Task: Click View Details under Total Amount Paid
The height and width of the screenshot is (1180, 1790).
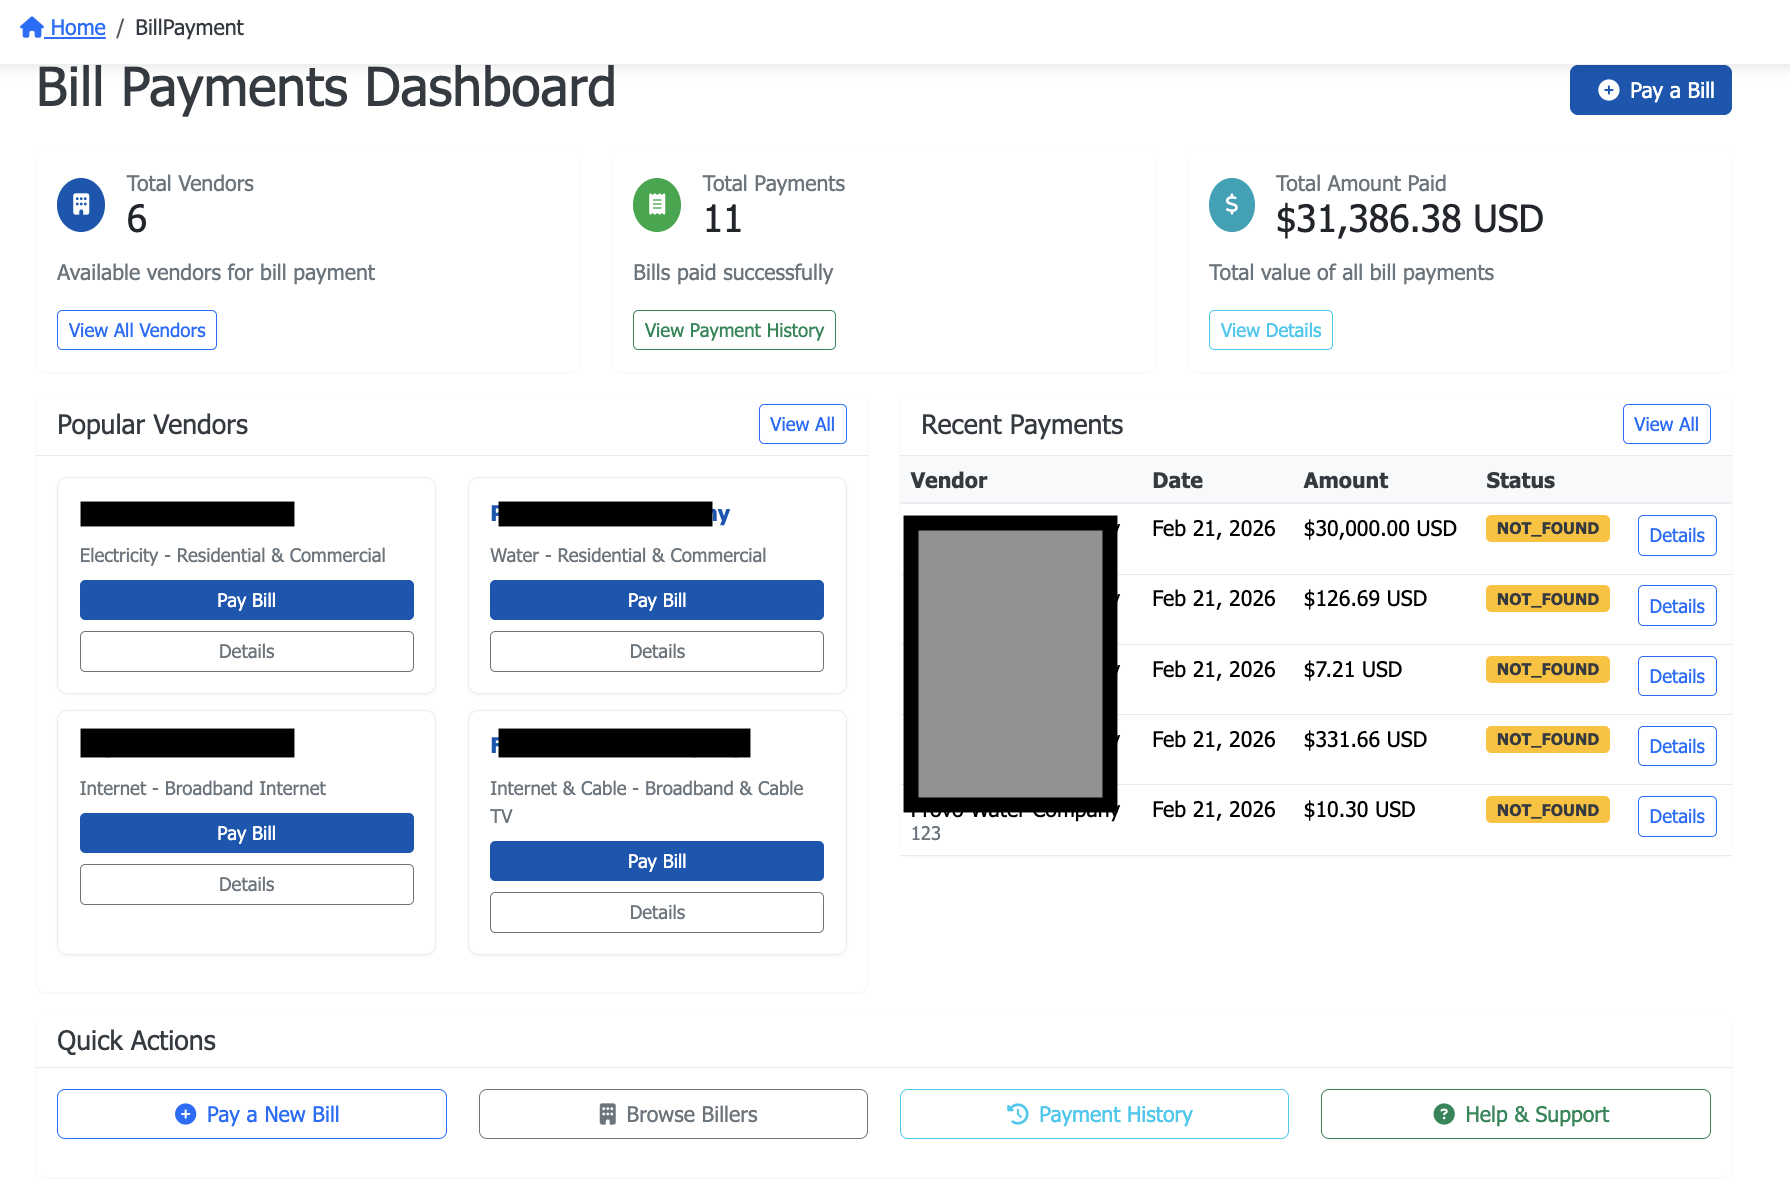Action: [1270, 330]
